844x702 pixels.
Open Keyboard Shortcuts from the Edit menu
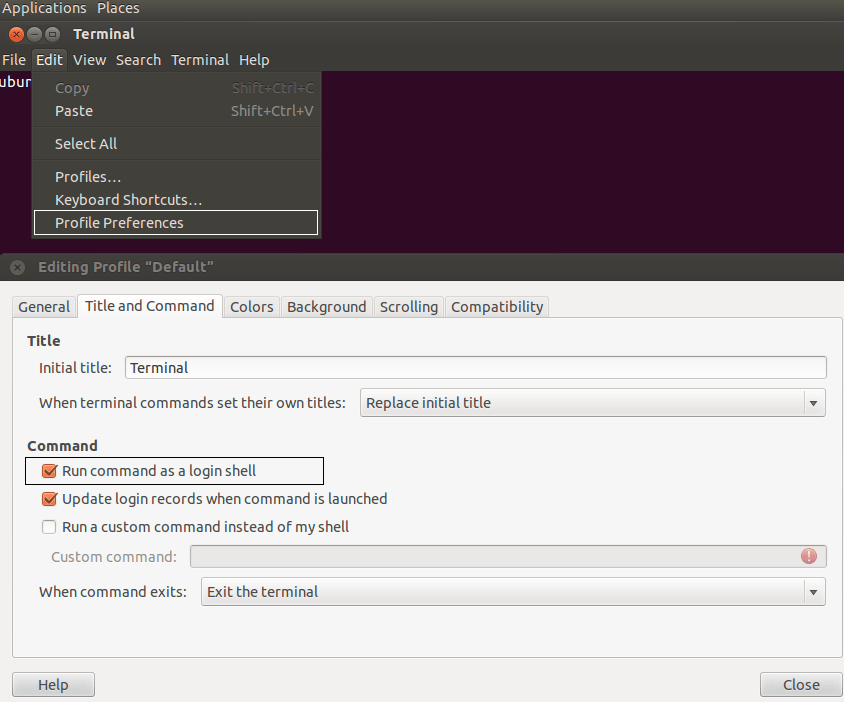tap(127, 199)
